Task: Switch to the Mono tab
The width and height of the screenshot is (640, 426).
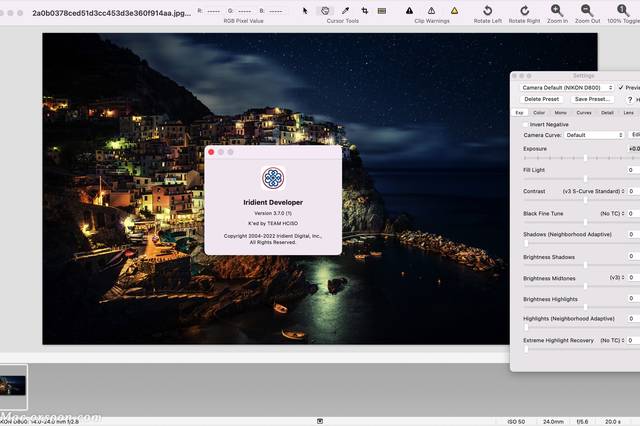Action: pyautogui.click(x=560, y=113)
